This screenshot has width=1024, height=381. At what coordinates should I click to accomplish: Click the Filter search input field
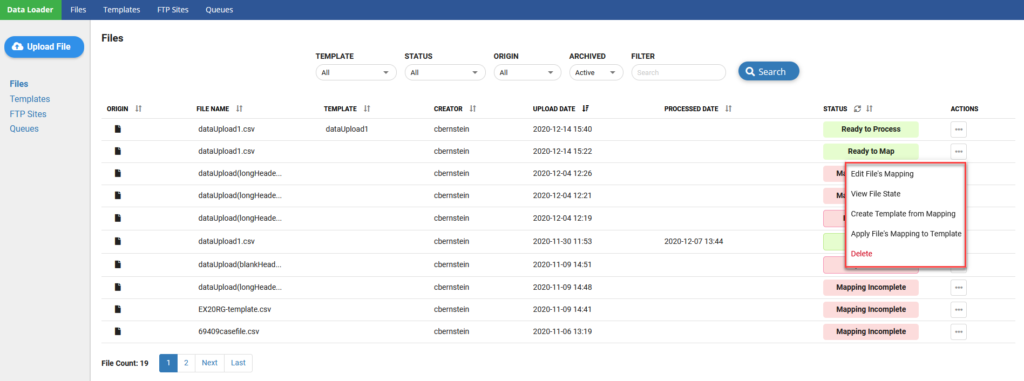pos(679,73)
